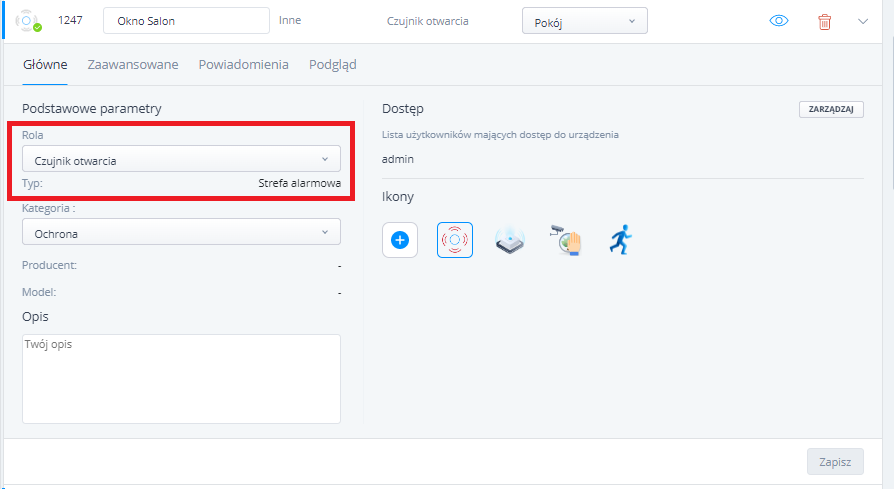Open the Powiadomienia tab
The width and height of the screenshot is (894, 489).
pyautogui.click(x=243, y=65)
